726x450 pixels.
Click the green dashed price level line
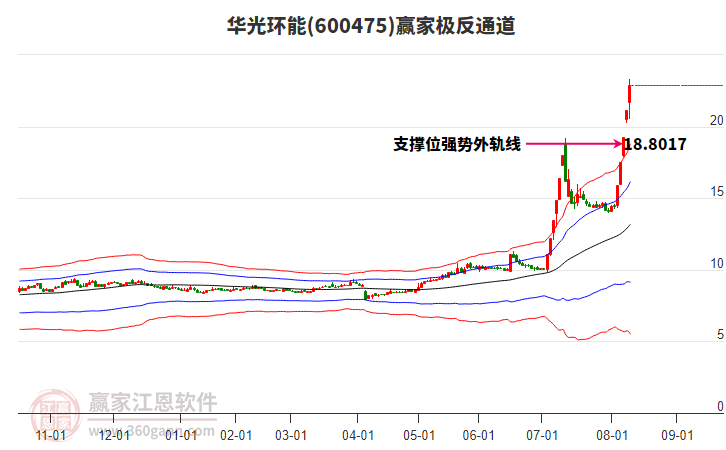click(x=677, y=86)
